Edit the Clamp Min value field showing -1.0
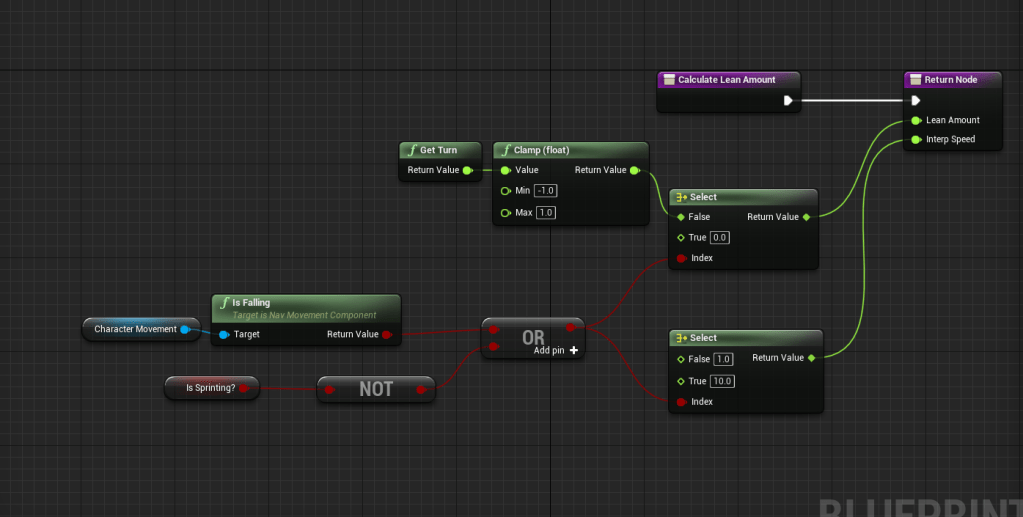The image size is (1023, 517). 546,191
